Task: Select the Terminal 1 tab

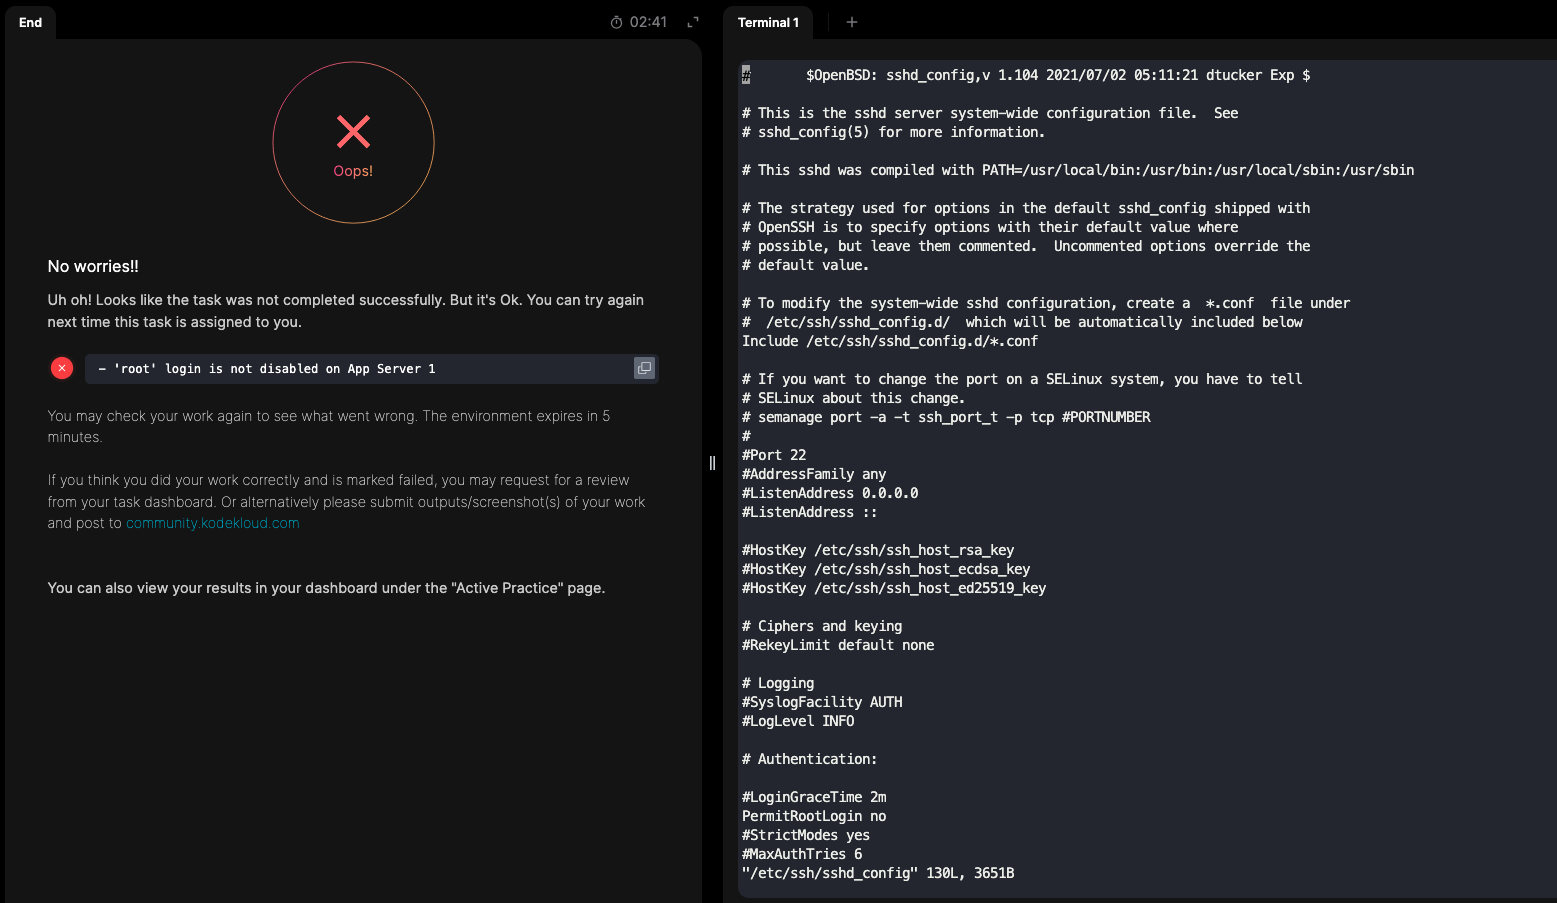Action: click(x=768, y=22)
